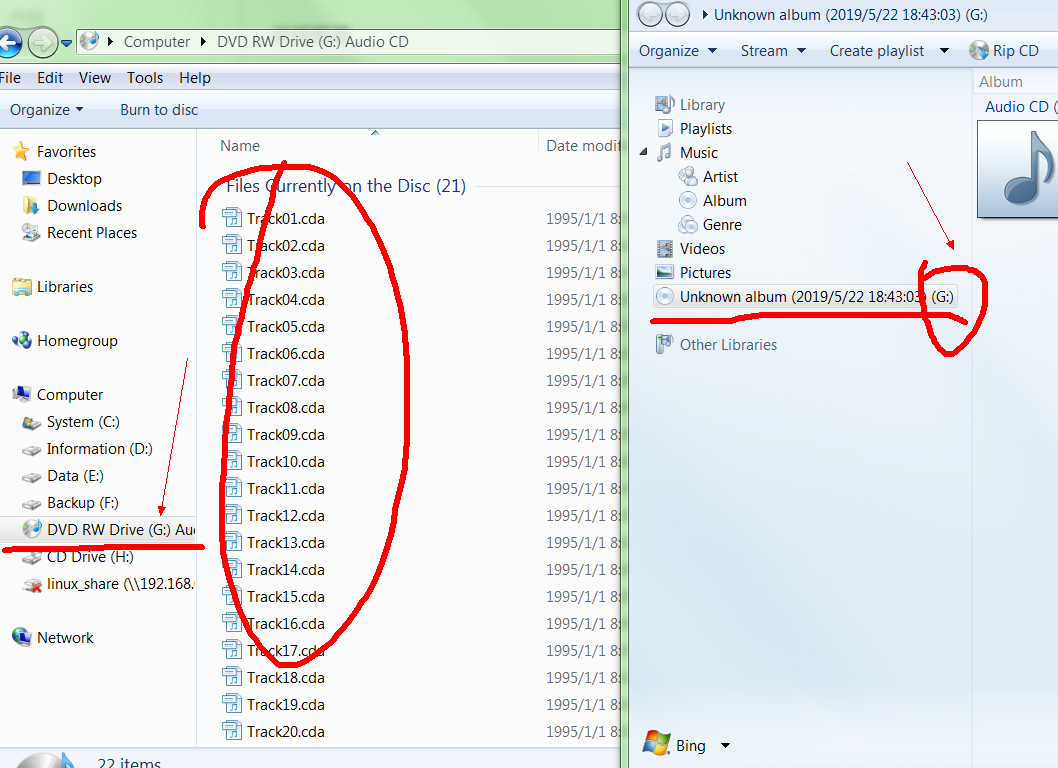The image size is (1058, 768).
Task: Sort files by the Name column header
Action: point(240,146)
